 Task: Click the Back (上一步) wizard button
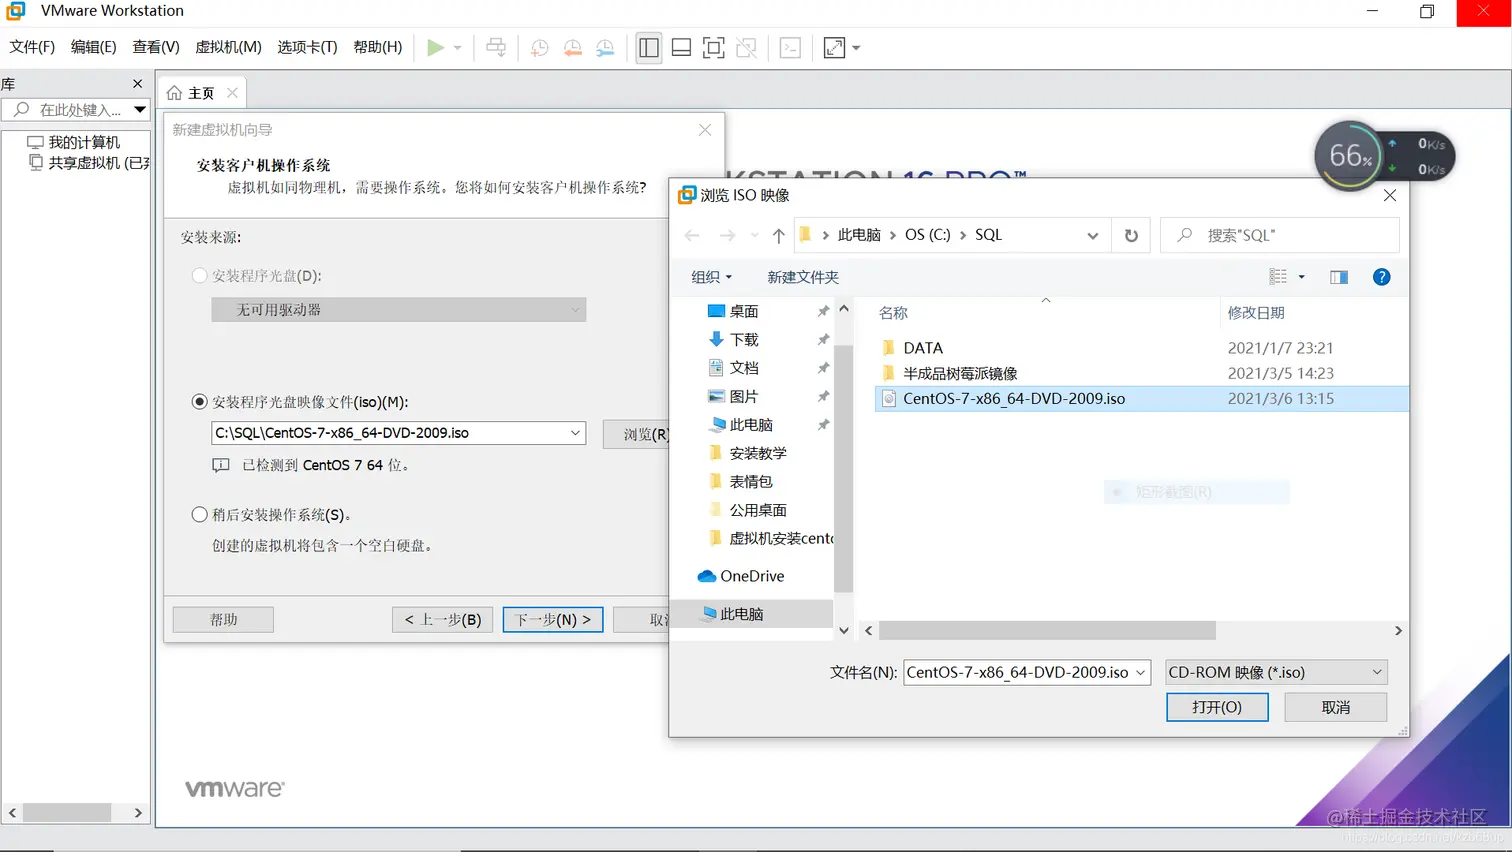pyautogui.click(x=442, y=620)
